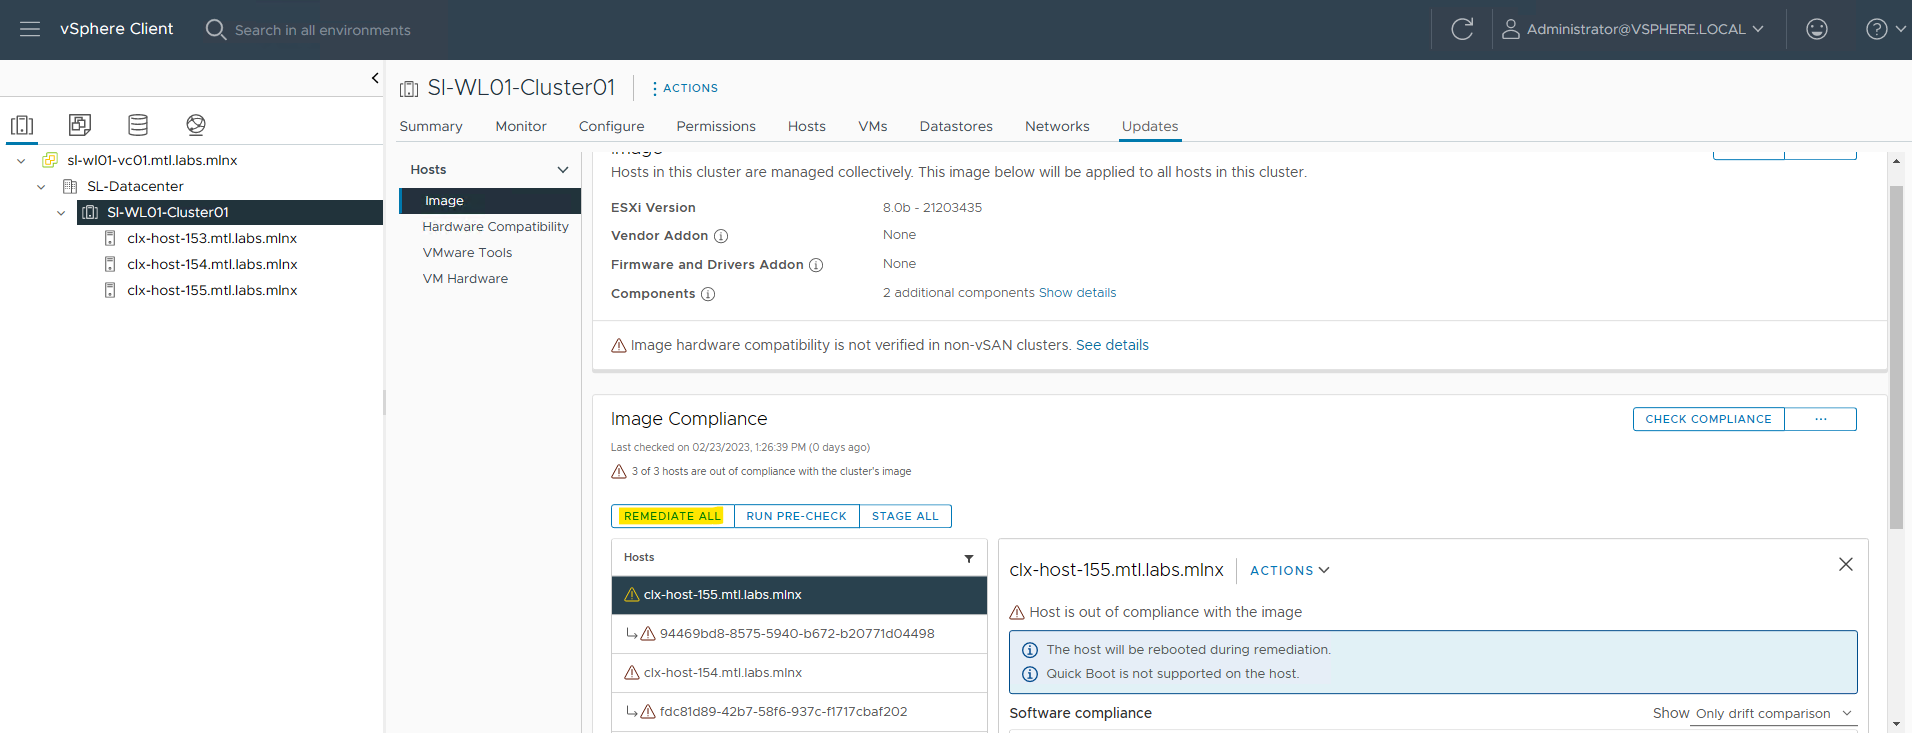Open the feedback smiley icon
The height and width of the screenshot is (733, 1912).
[1817, 29]
